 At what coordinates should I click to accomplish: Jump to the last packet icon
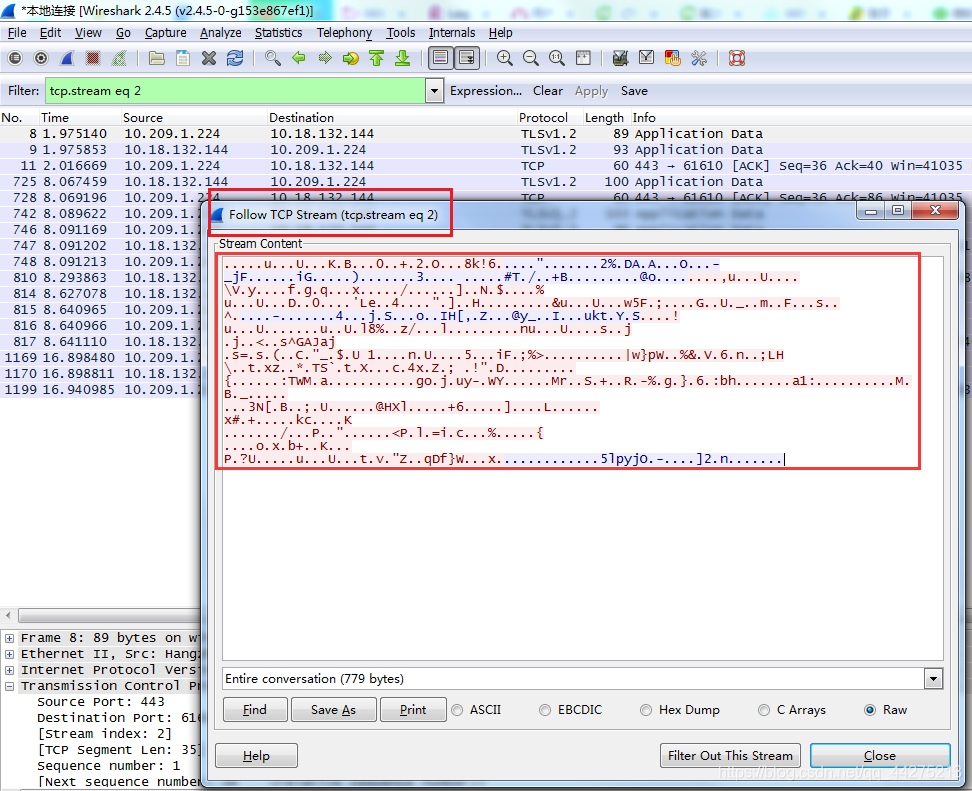402,58
